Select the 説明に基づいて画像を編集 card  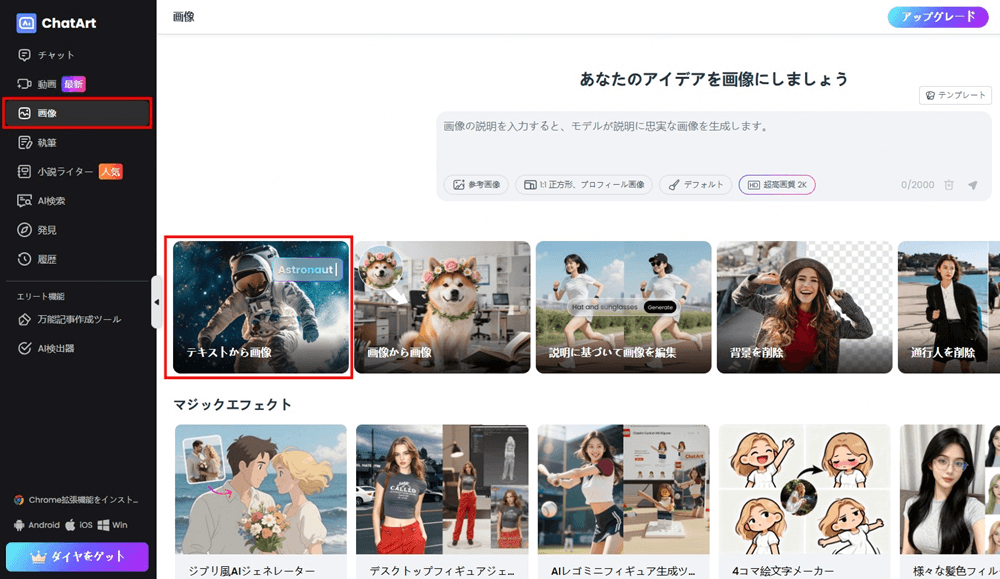623,307
